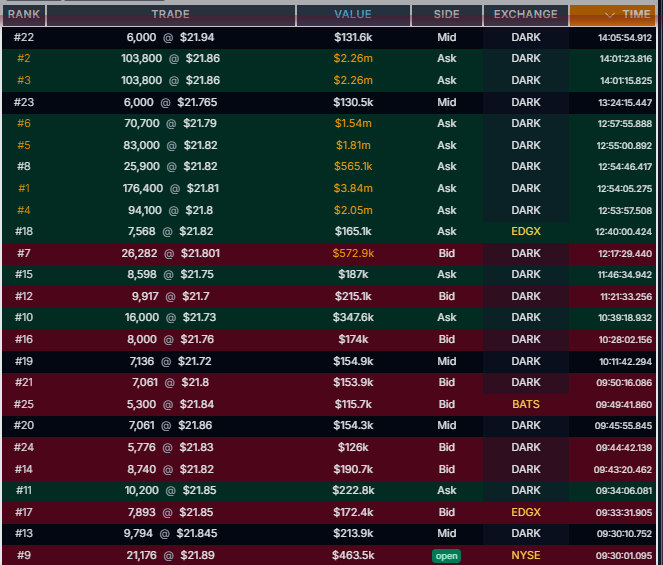Click trade 26,282 @ $21.801
The height and width of the screenshot is (565, 663).
(x=171, y=253)
